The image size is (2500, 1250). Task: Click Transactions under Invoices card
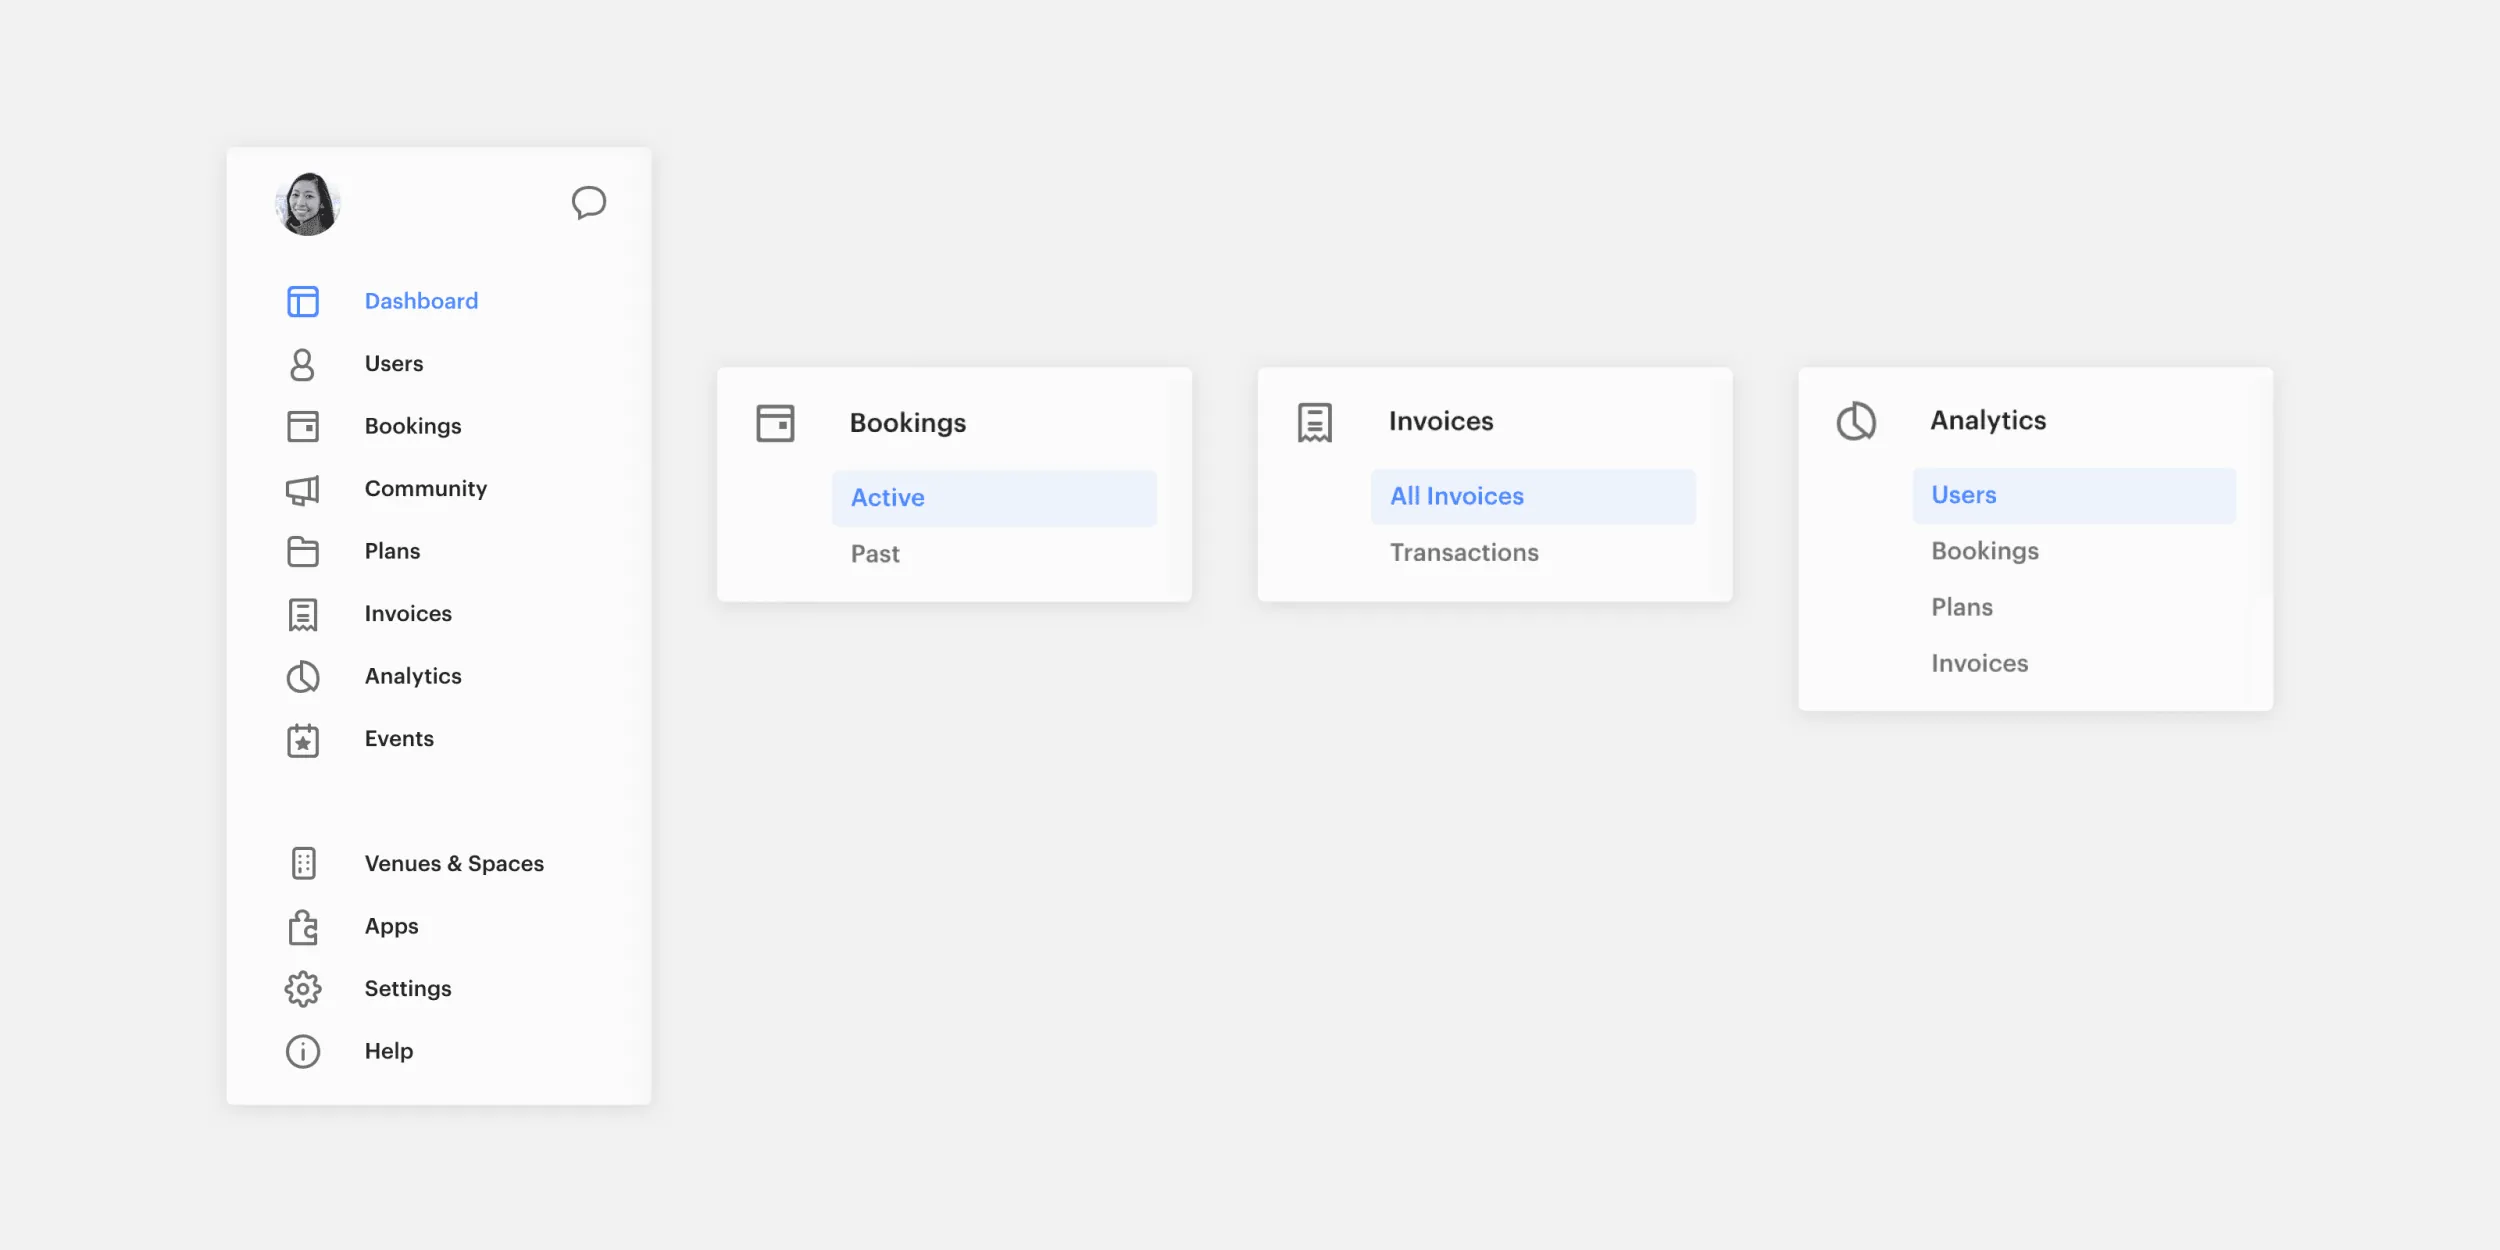coord(1464,552)
